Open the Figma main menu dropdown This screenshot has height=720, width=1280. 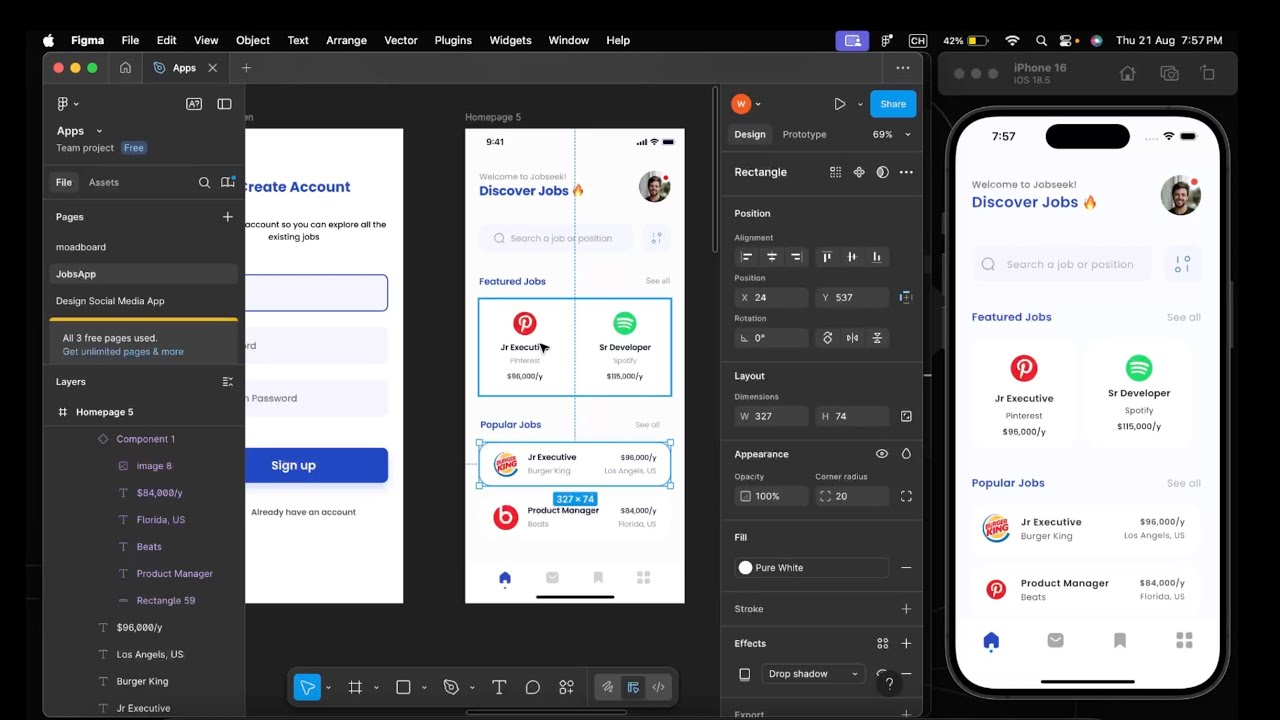tap(67, 104)
